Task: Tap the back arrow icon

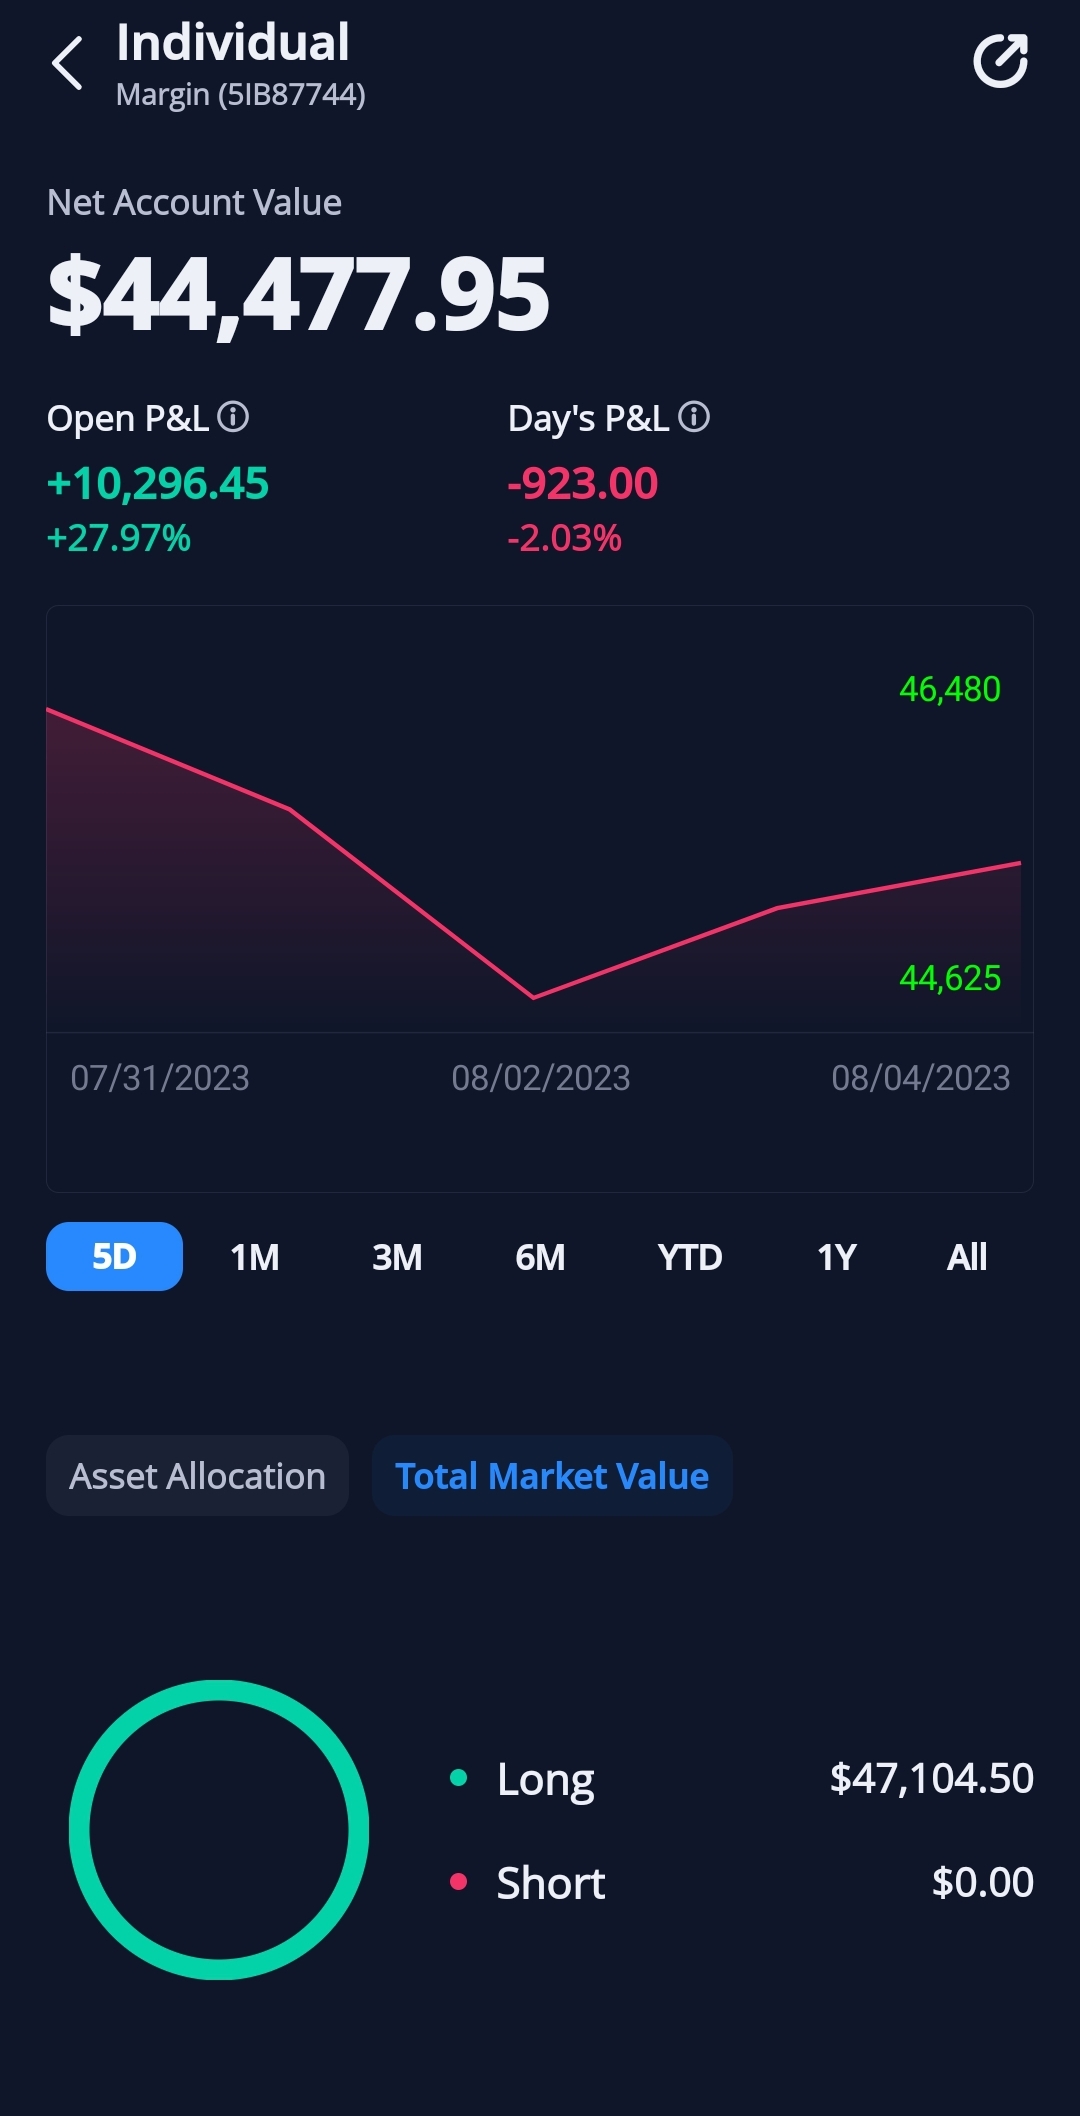Action: click(x=68, y=64)
